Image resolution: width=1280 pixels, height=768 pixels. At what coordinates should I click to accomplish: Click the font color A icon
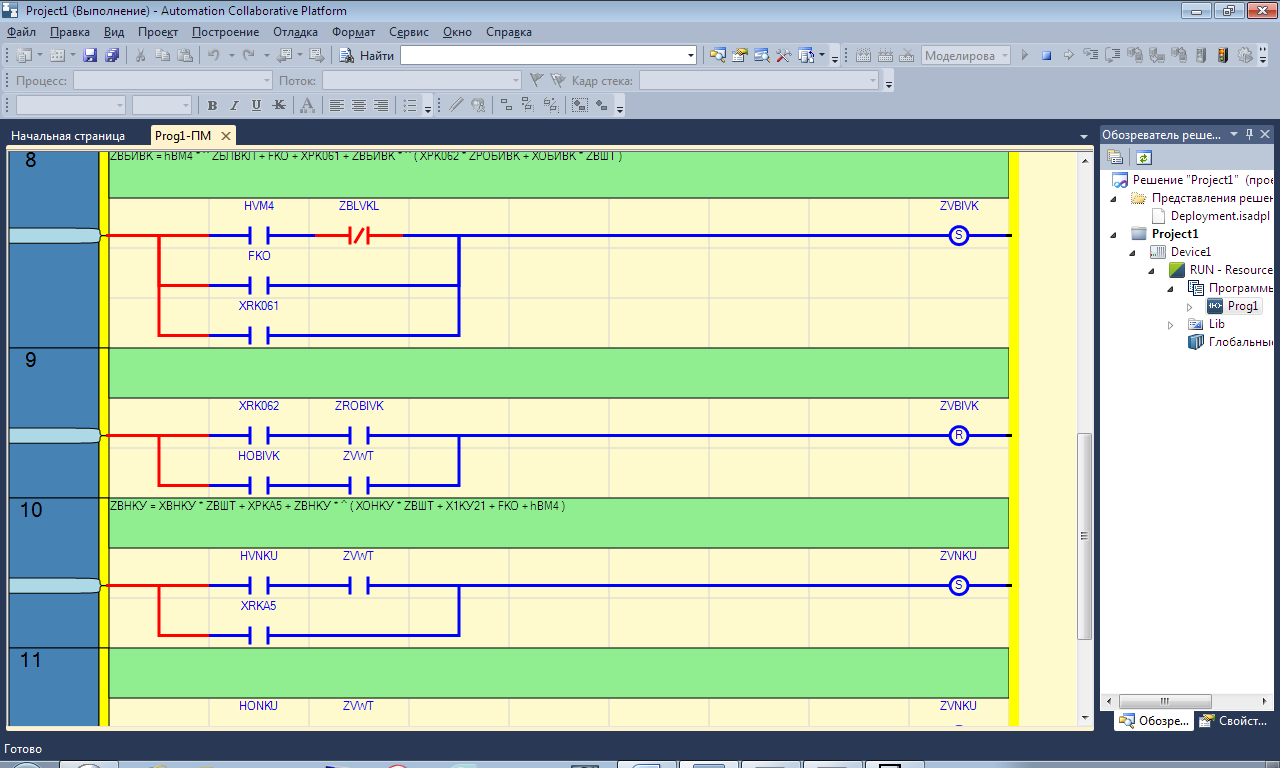click(307, 105)
